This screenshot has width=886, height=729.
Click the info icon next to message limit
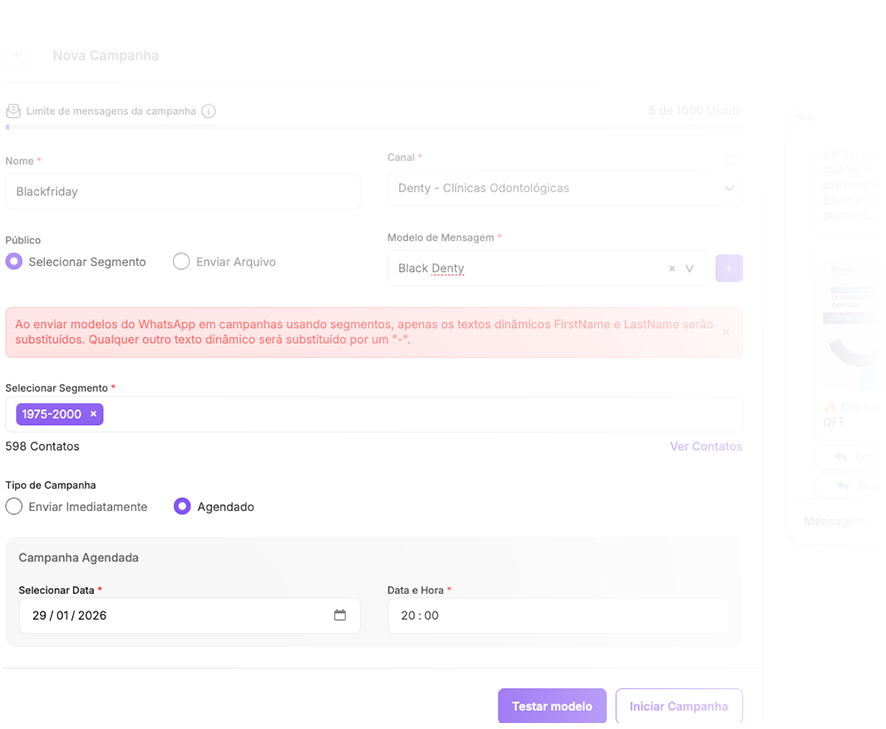[208, 111]
